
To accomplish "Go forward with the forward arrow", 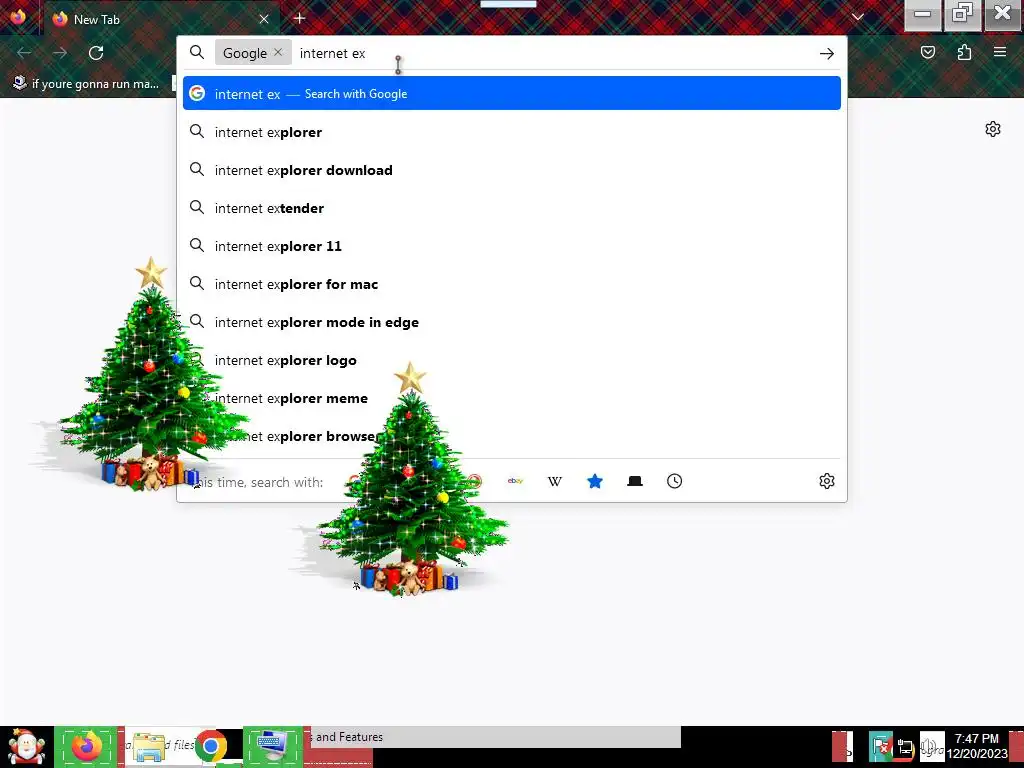I will tap(60, 52).
